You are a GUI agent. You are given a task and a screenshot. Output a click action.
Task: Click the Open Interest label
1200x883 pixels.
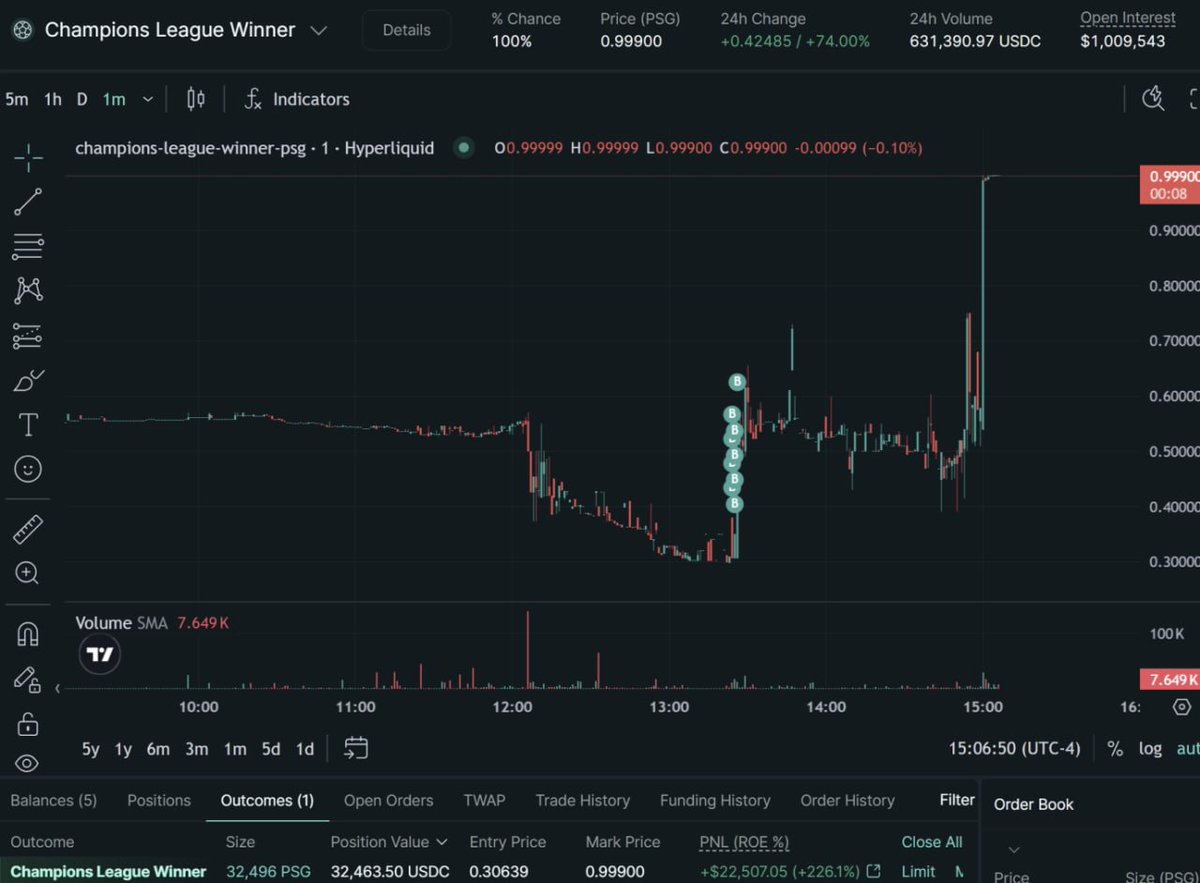(x=1127, y=18)
